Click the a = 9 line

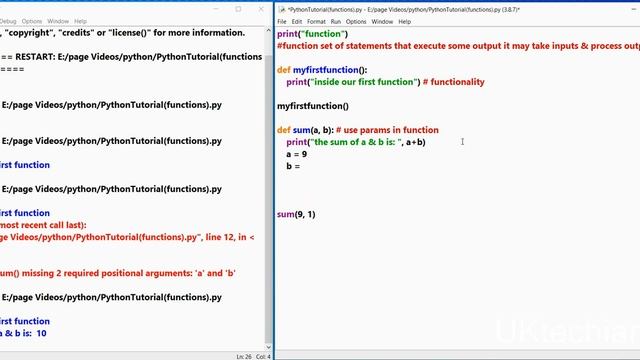[x=296, y=154]
